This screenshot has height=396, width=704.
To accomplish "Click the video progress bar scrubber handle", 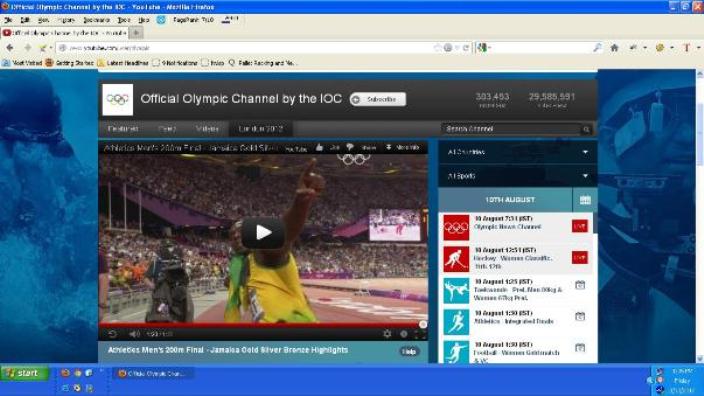I will [422, 324].
